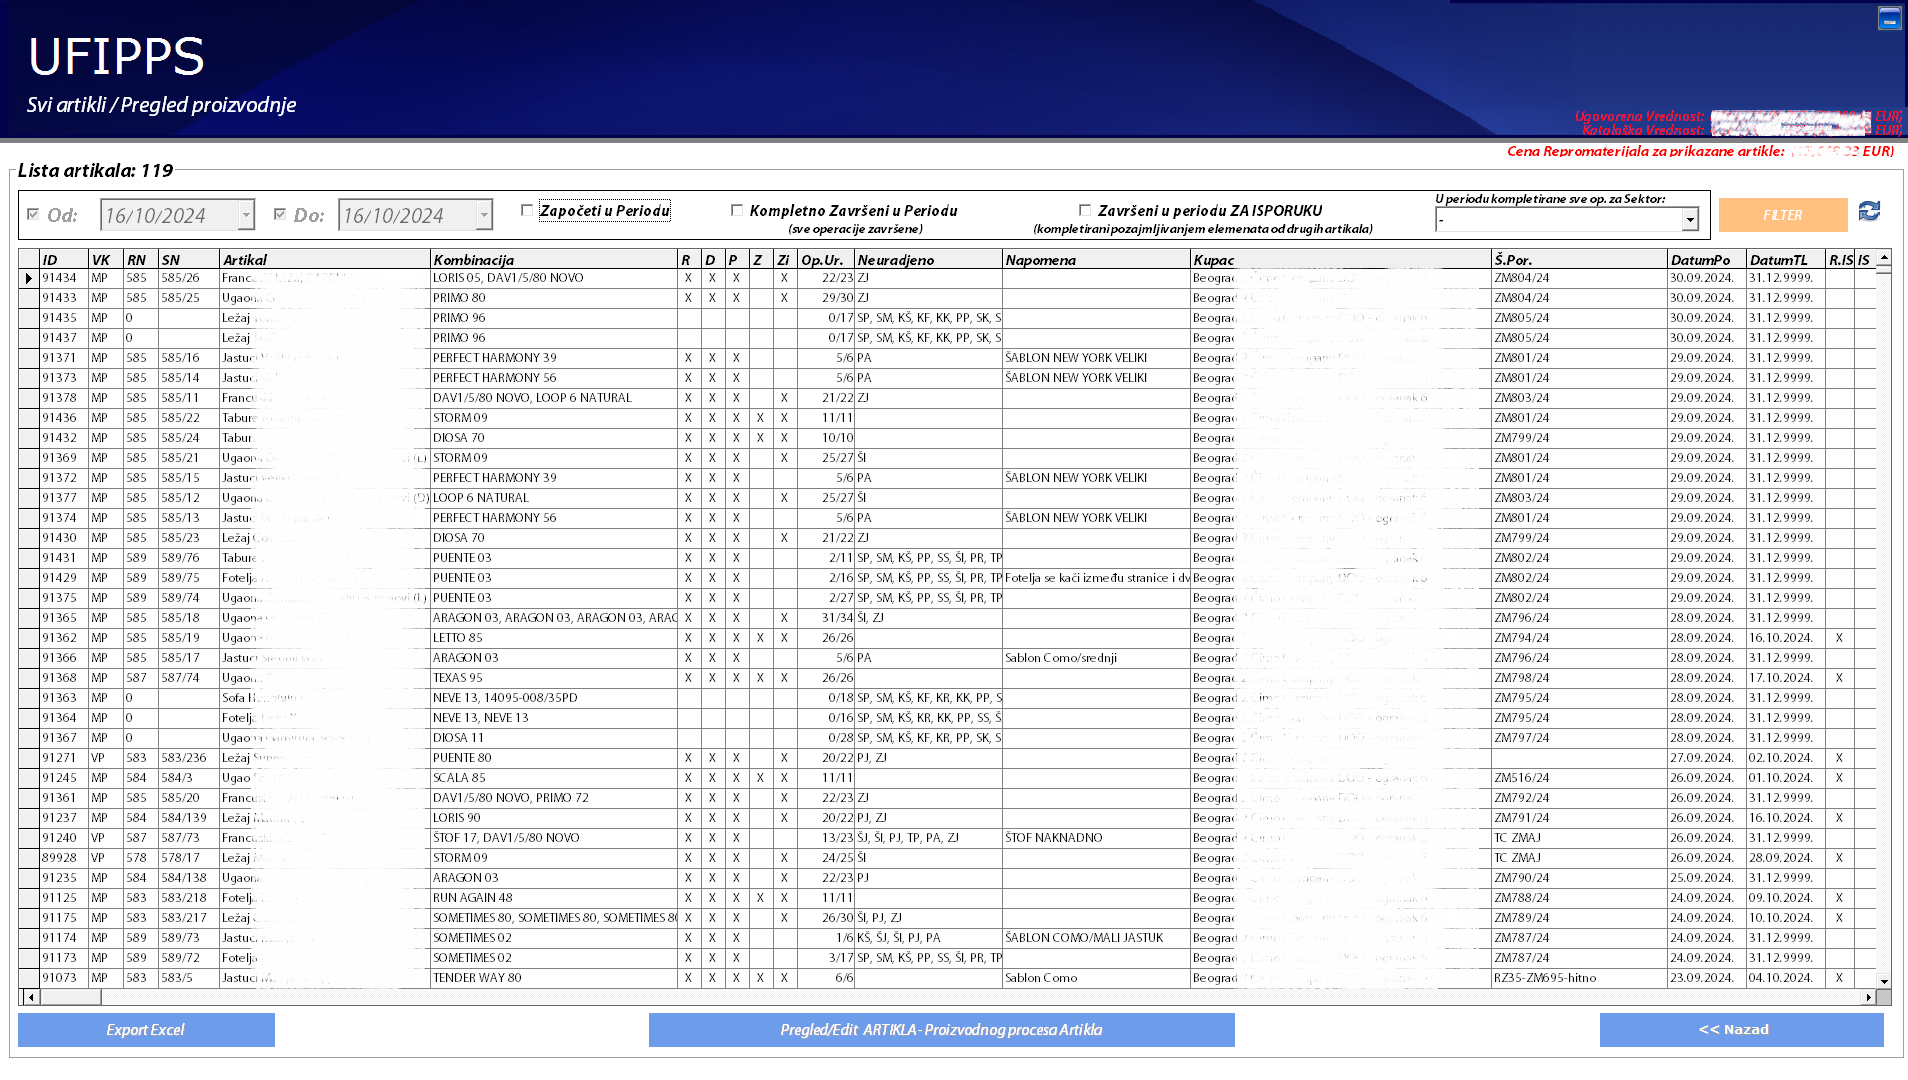Click Pregled/Edit ARTIKLA button
Screen dimensions: 1908x1080
(x=941, y=1030)
